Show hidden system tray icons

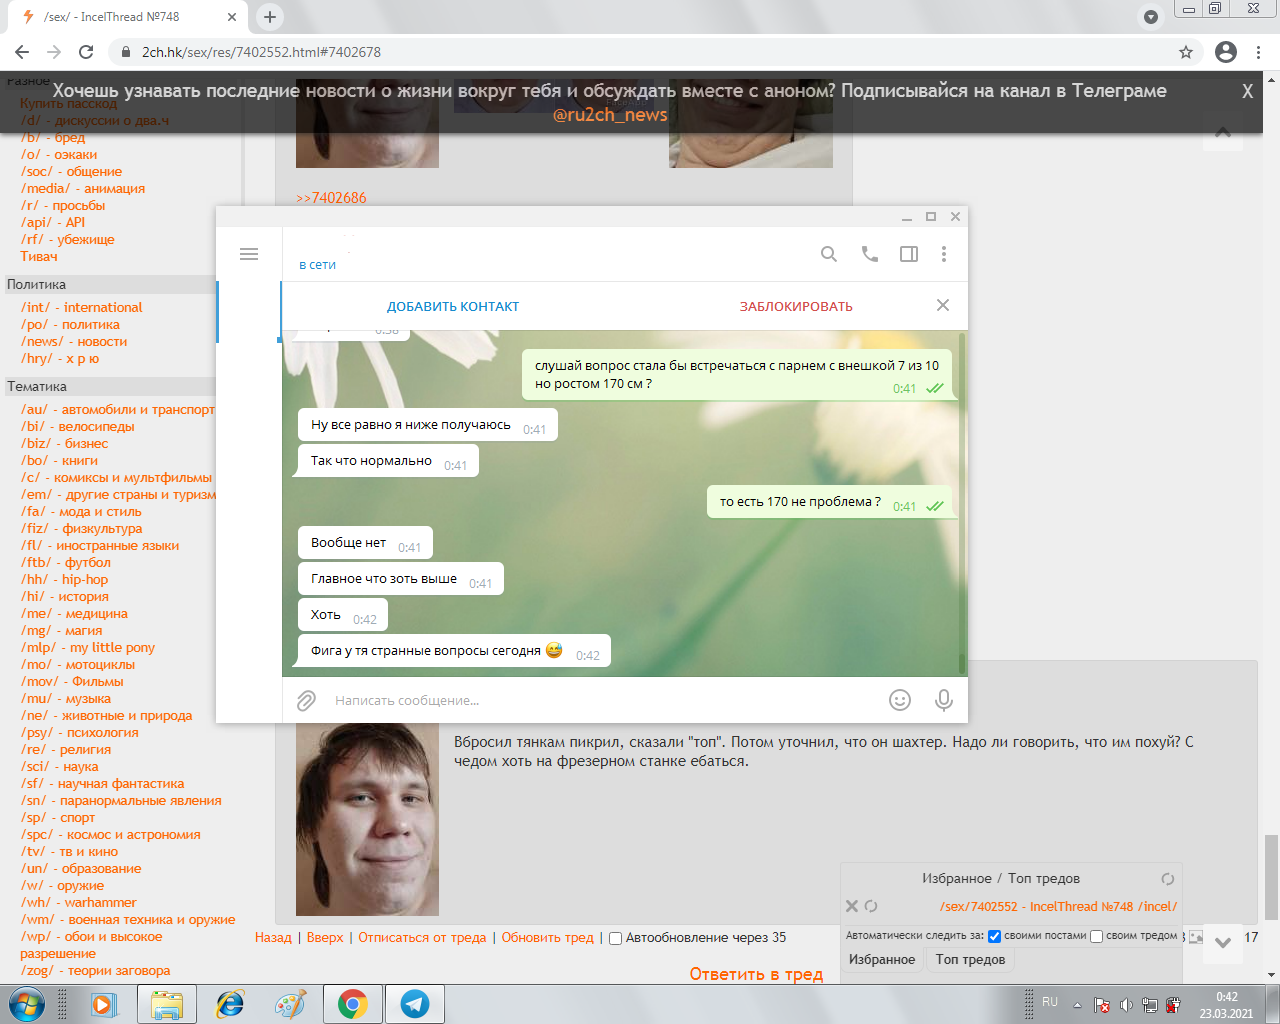tap(1077, 1005)
